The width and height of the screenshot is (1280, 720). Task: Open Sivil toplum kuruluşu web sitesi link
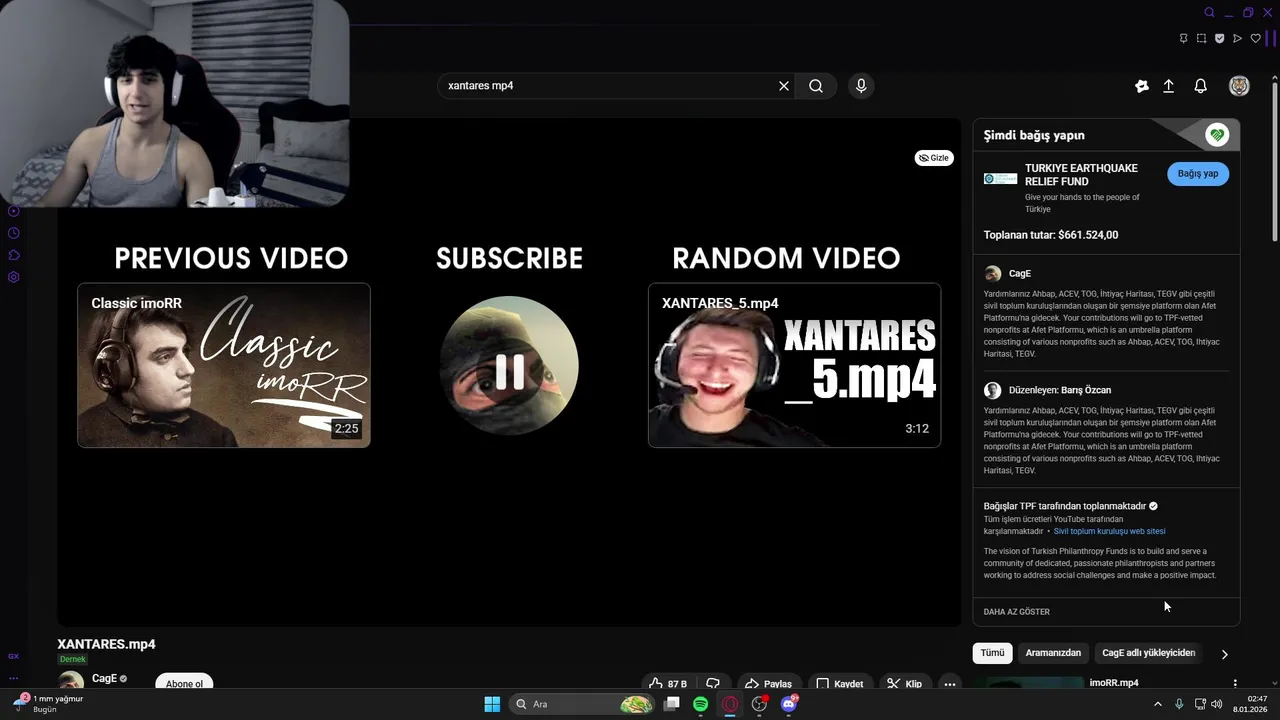(x=1109, y=531)
